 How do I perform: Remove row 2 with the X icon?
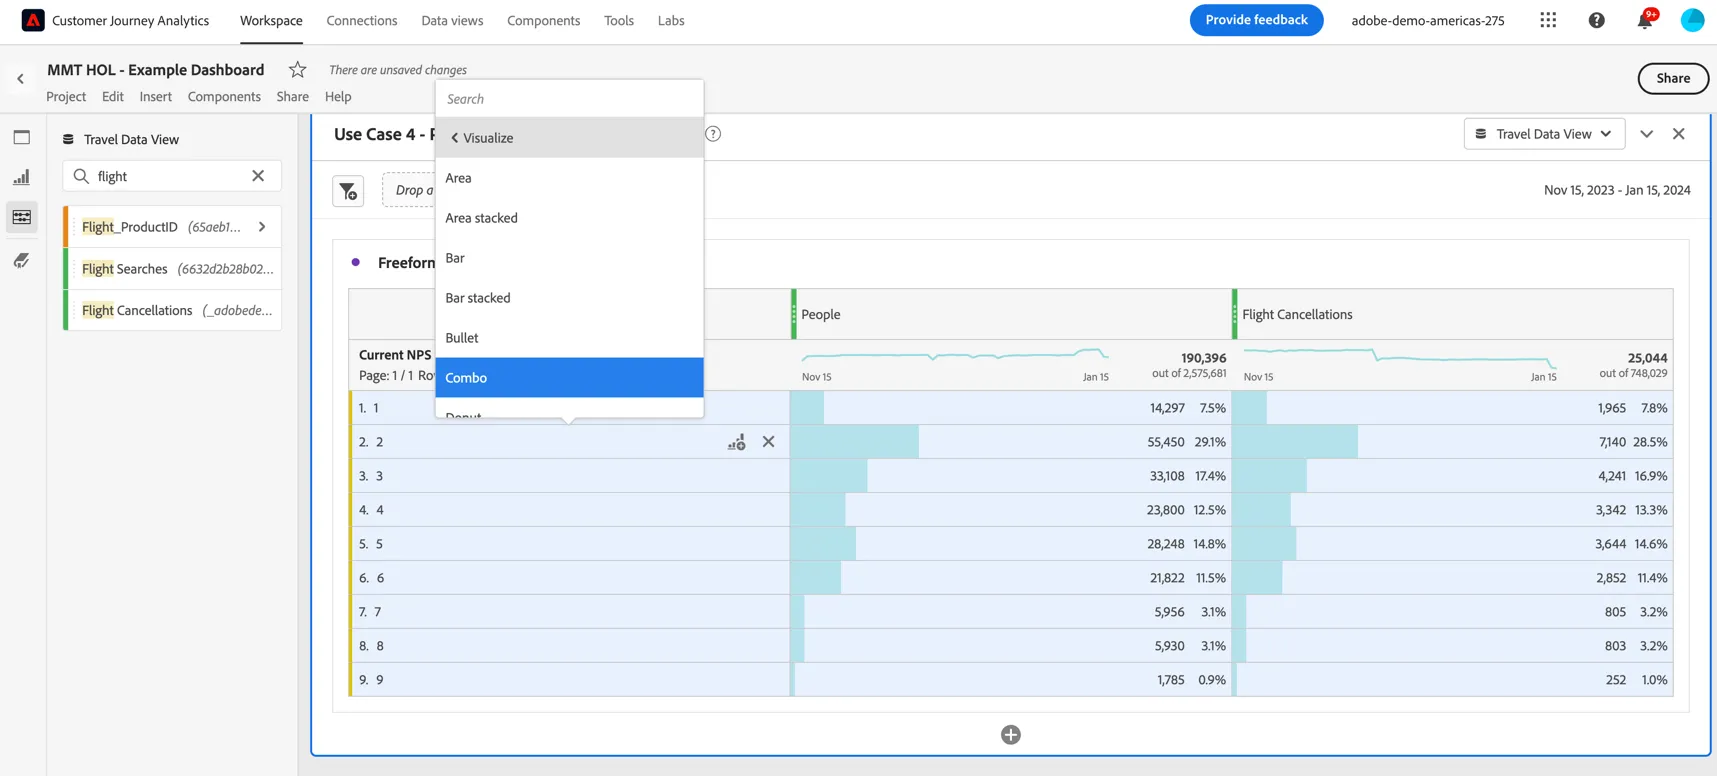(x=768, y=442)
